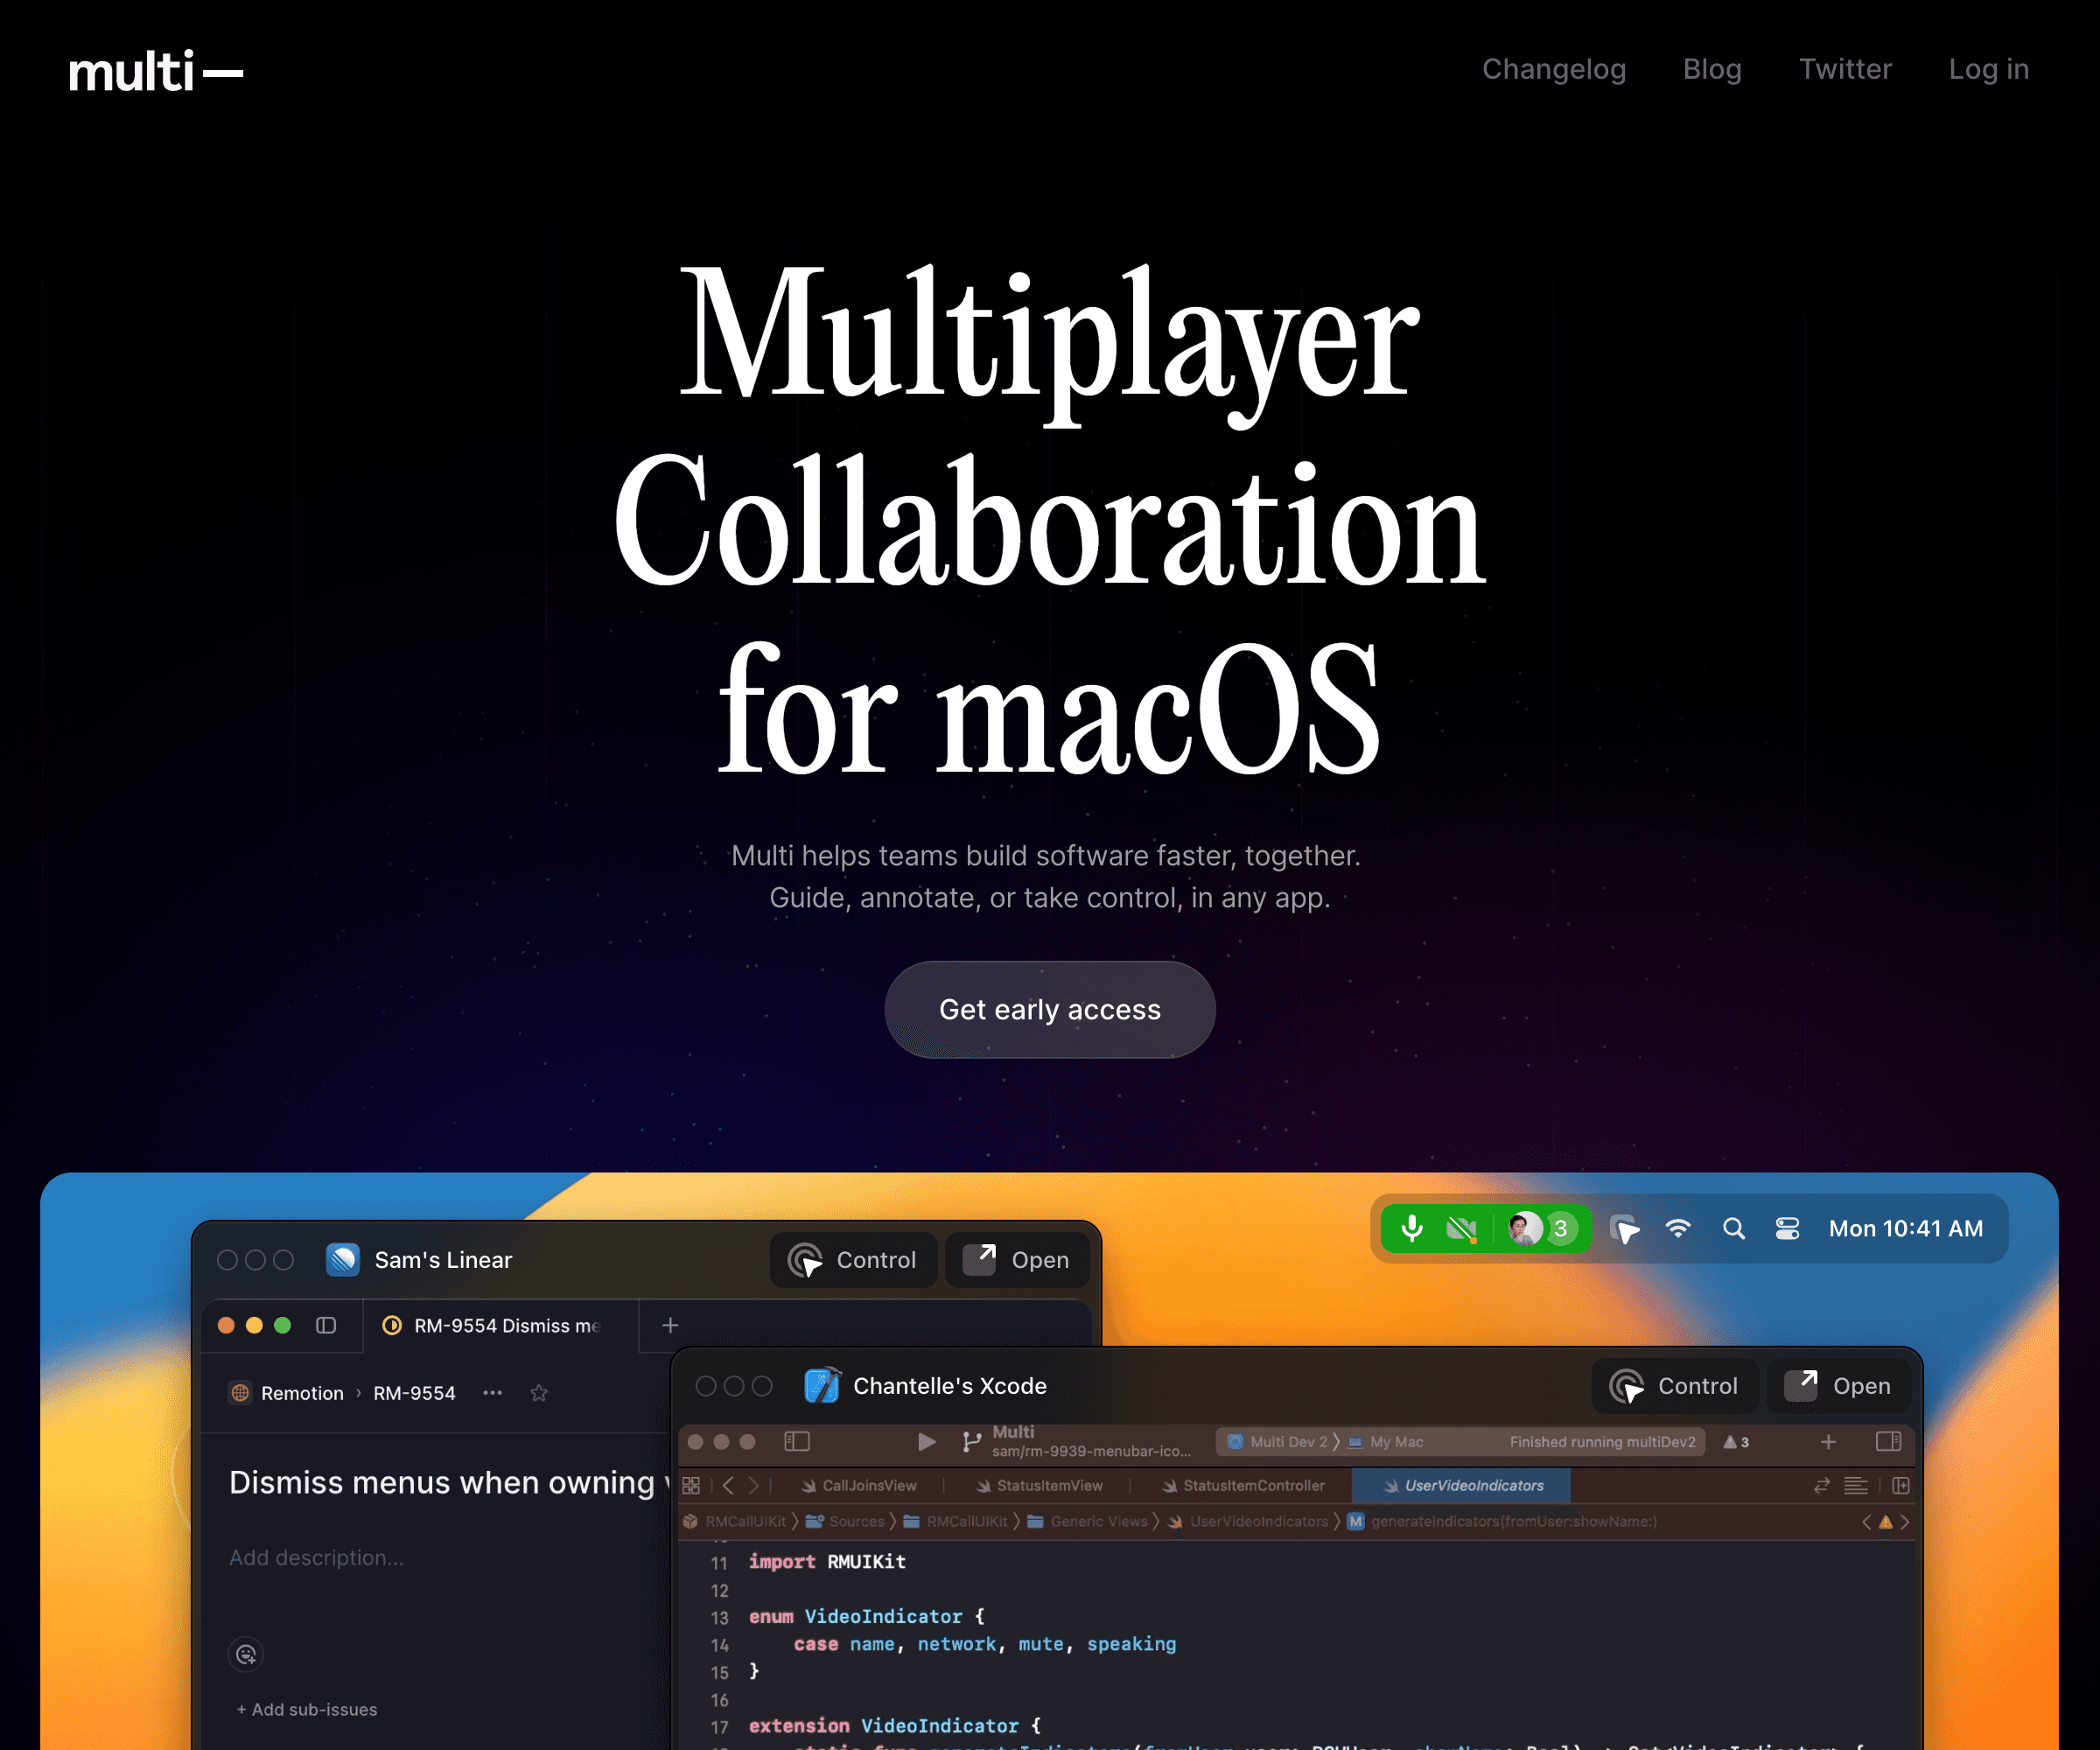Click the Mon 10:41 AM clock
The width and height of the screenshot is (2100, 1750).
[x=1905, y=1228]
